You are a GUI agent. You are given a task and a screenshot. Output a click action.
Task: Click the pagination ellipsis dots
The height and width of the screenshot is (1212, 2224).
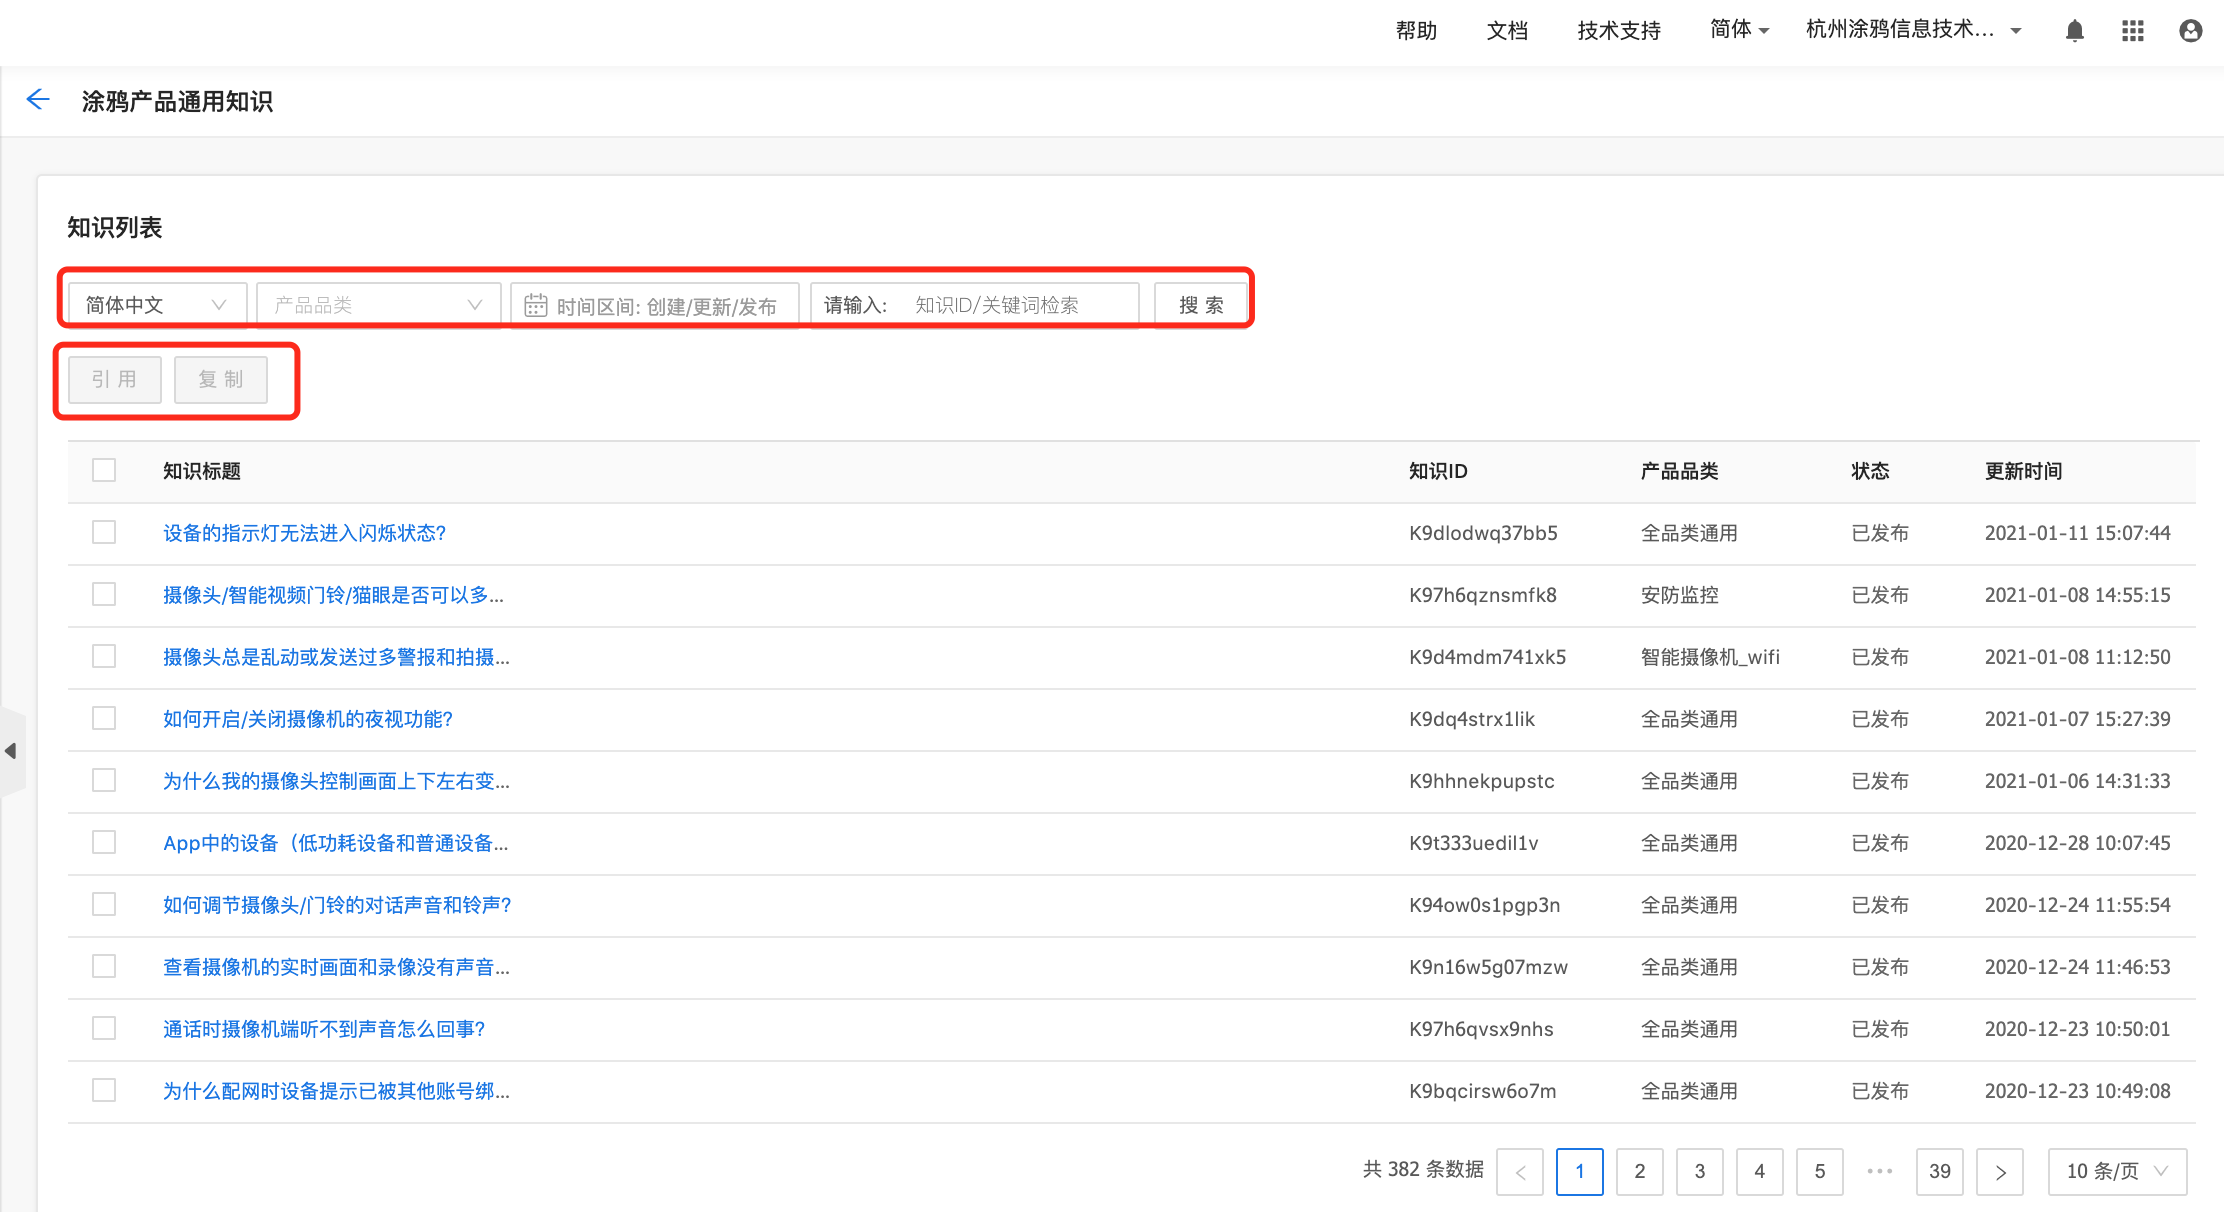pos(1880,1171)
